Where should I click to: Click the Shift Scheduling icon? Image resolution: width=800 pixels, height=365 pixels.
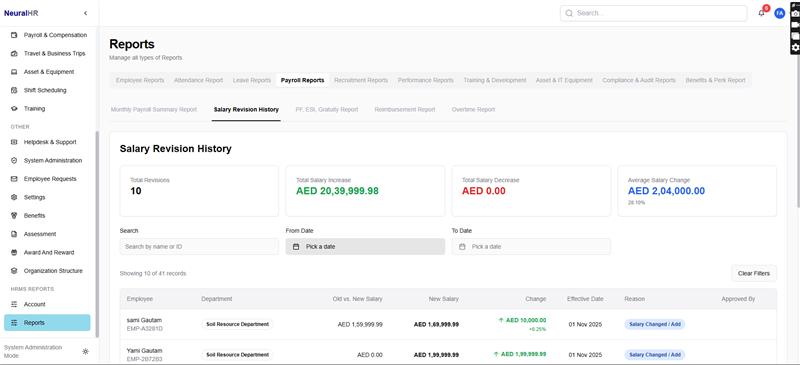(x=14, y=90)
